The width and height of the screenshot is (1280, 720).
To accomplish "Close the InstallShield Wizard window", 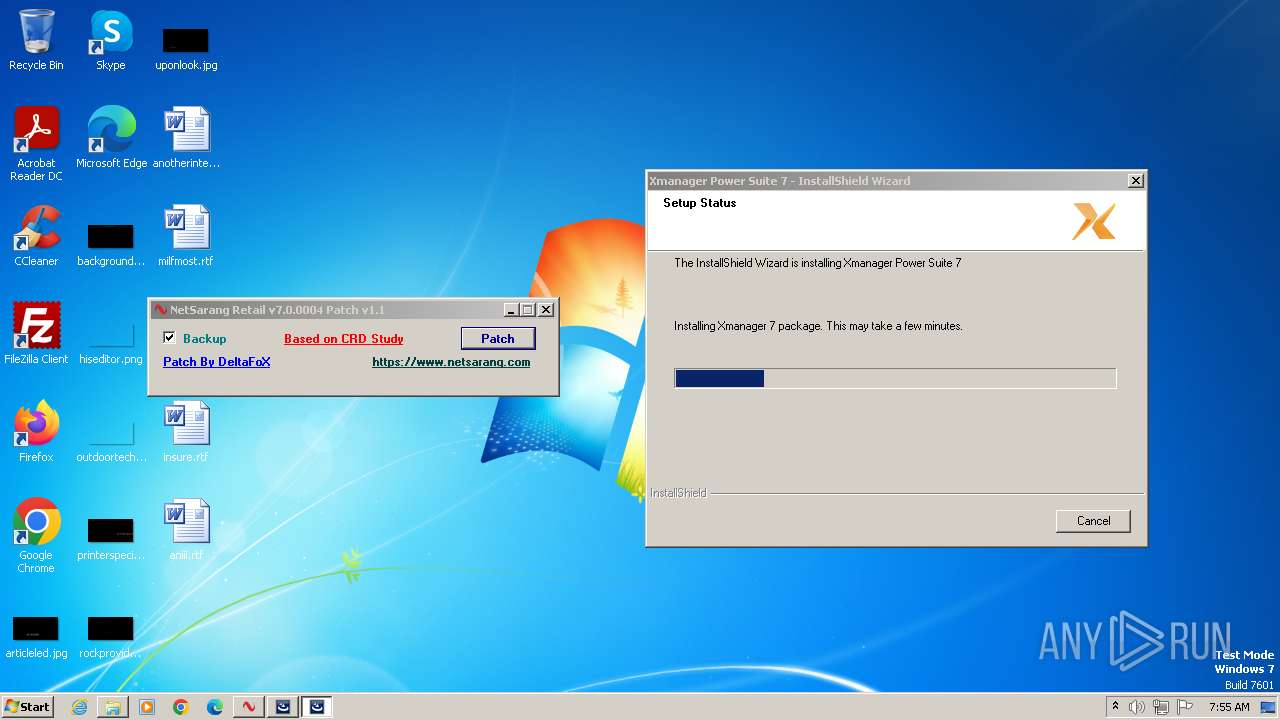I will click(1136, 181).
